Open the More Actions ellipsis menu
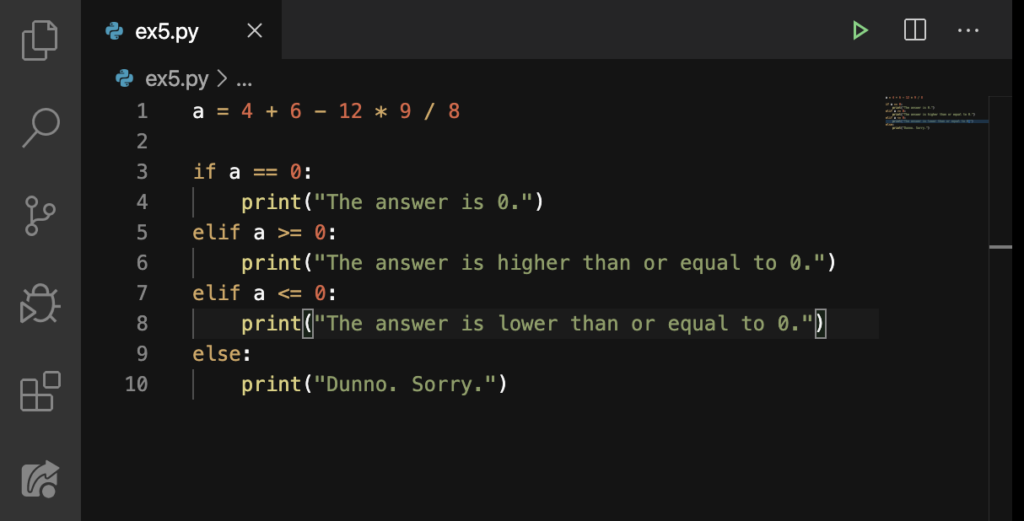This screenshot has width=1024, height=521. 968,30
